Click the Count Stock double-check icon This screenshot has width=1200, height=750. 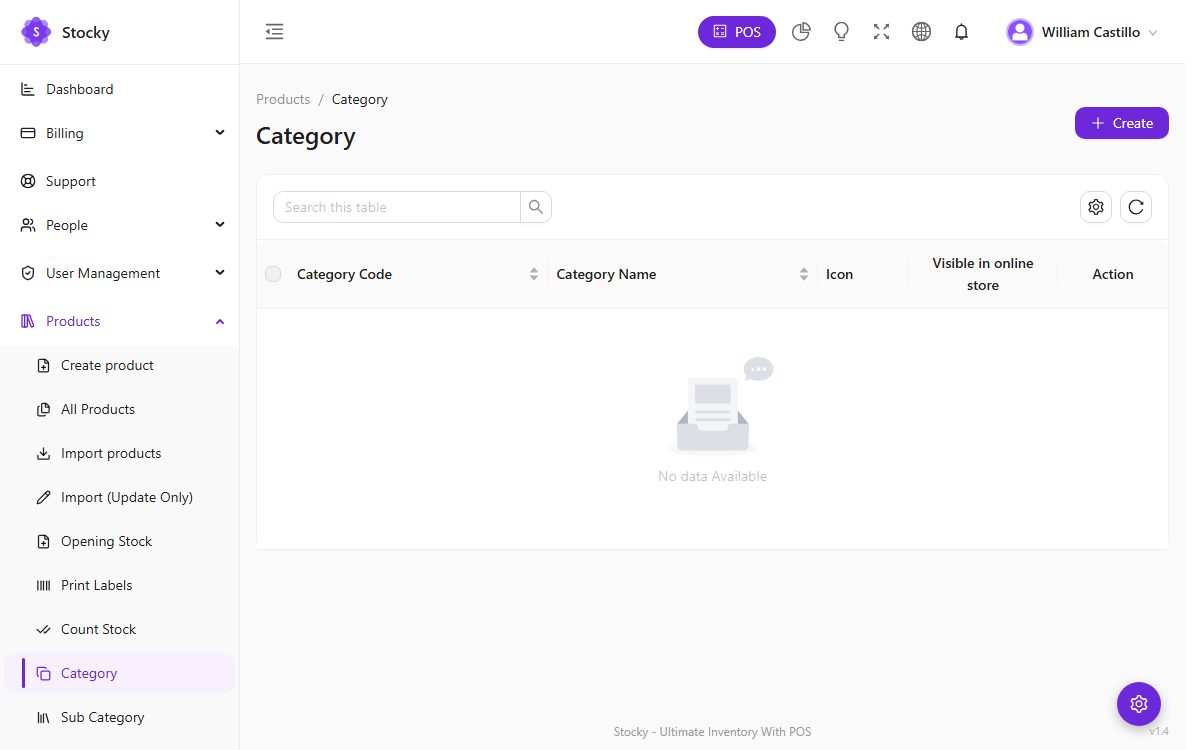43,629
